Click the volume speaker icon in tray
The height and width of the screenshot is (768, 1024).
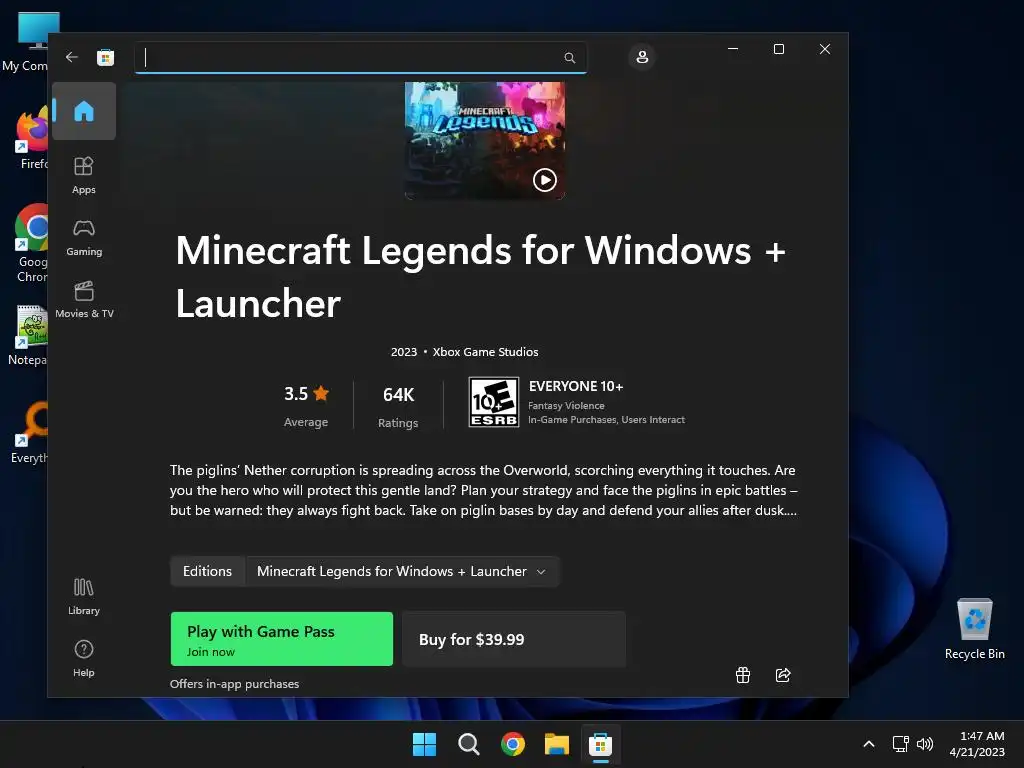pos(925,744)
